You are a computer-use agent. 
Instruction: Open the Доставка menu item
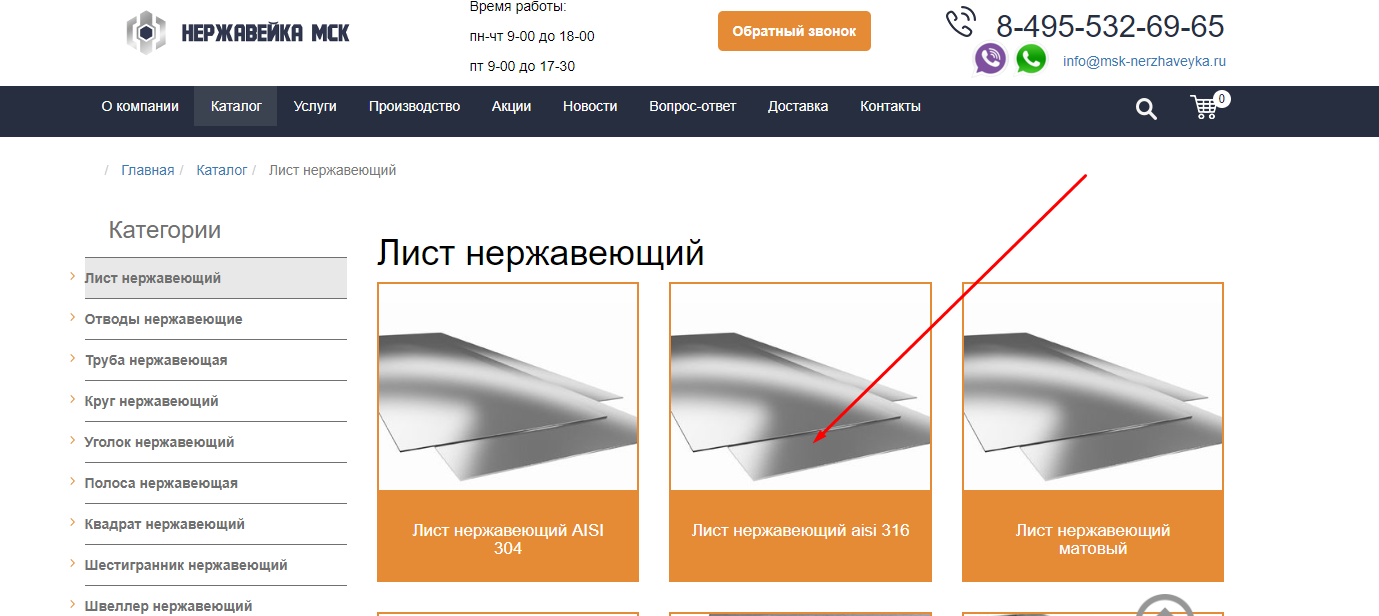798,106
